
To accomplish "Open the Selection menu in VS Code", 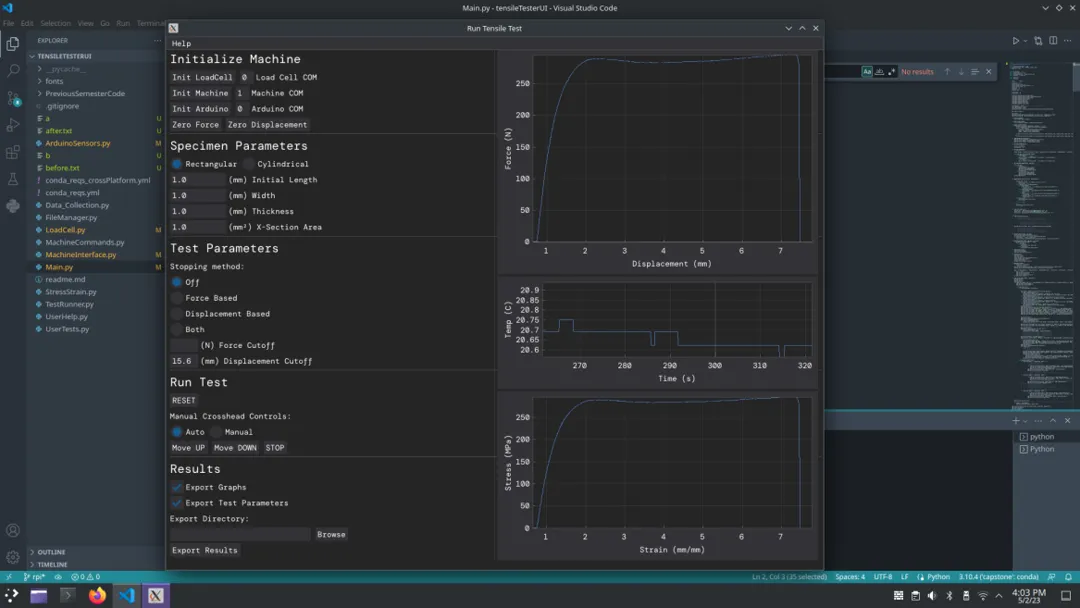I will point(55,23).
